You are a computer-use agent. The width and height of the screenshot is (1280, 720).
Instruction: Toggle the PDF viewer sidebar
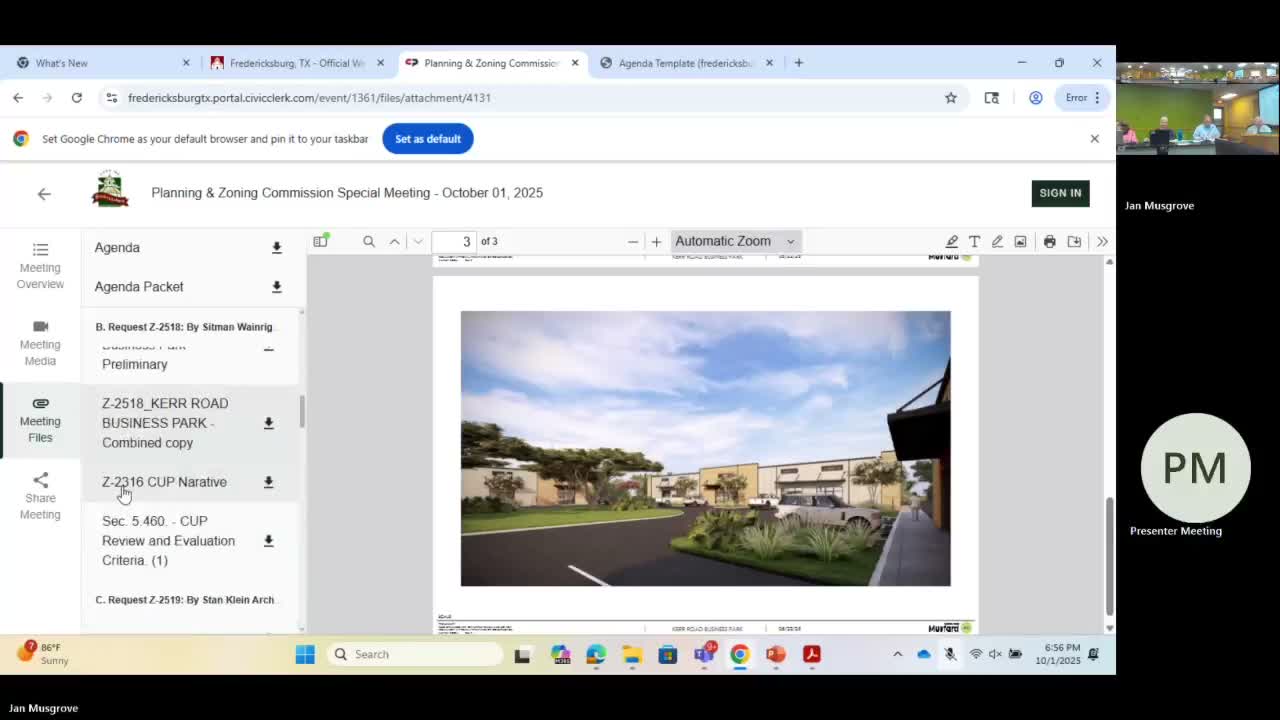[320, 241]
